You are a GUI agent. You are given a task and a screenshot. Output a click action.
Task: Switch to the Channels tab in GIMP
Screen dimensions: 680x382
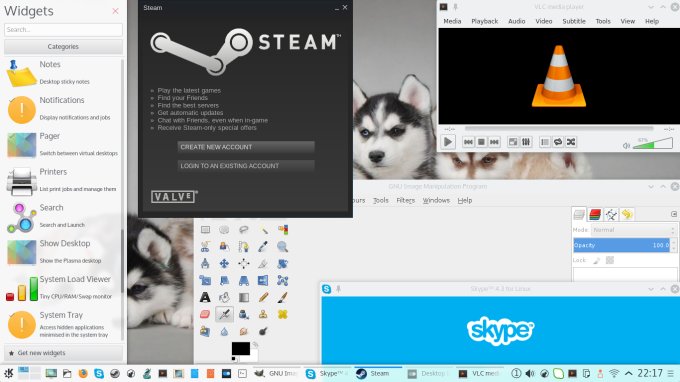point(595,214)
